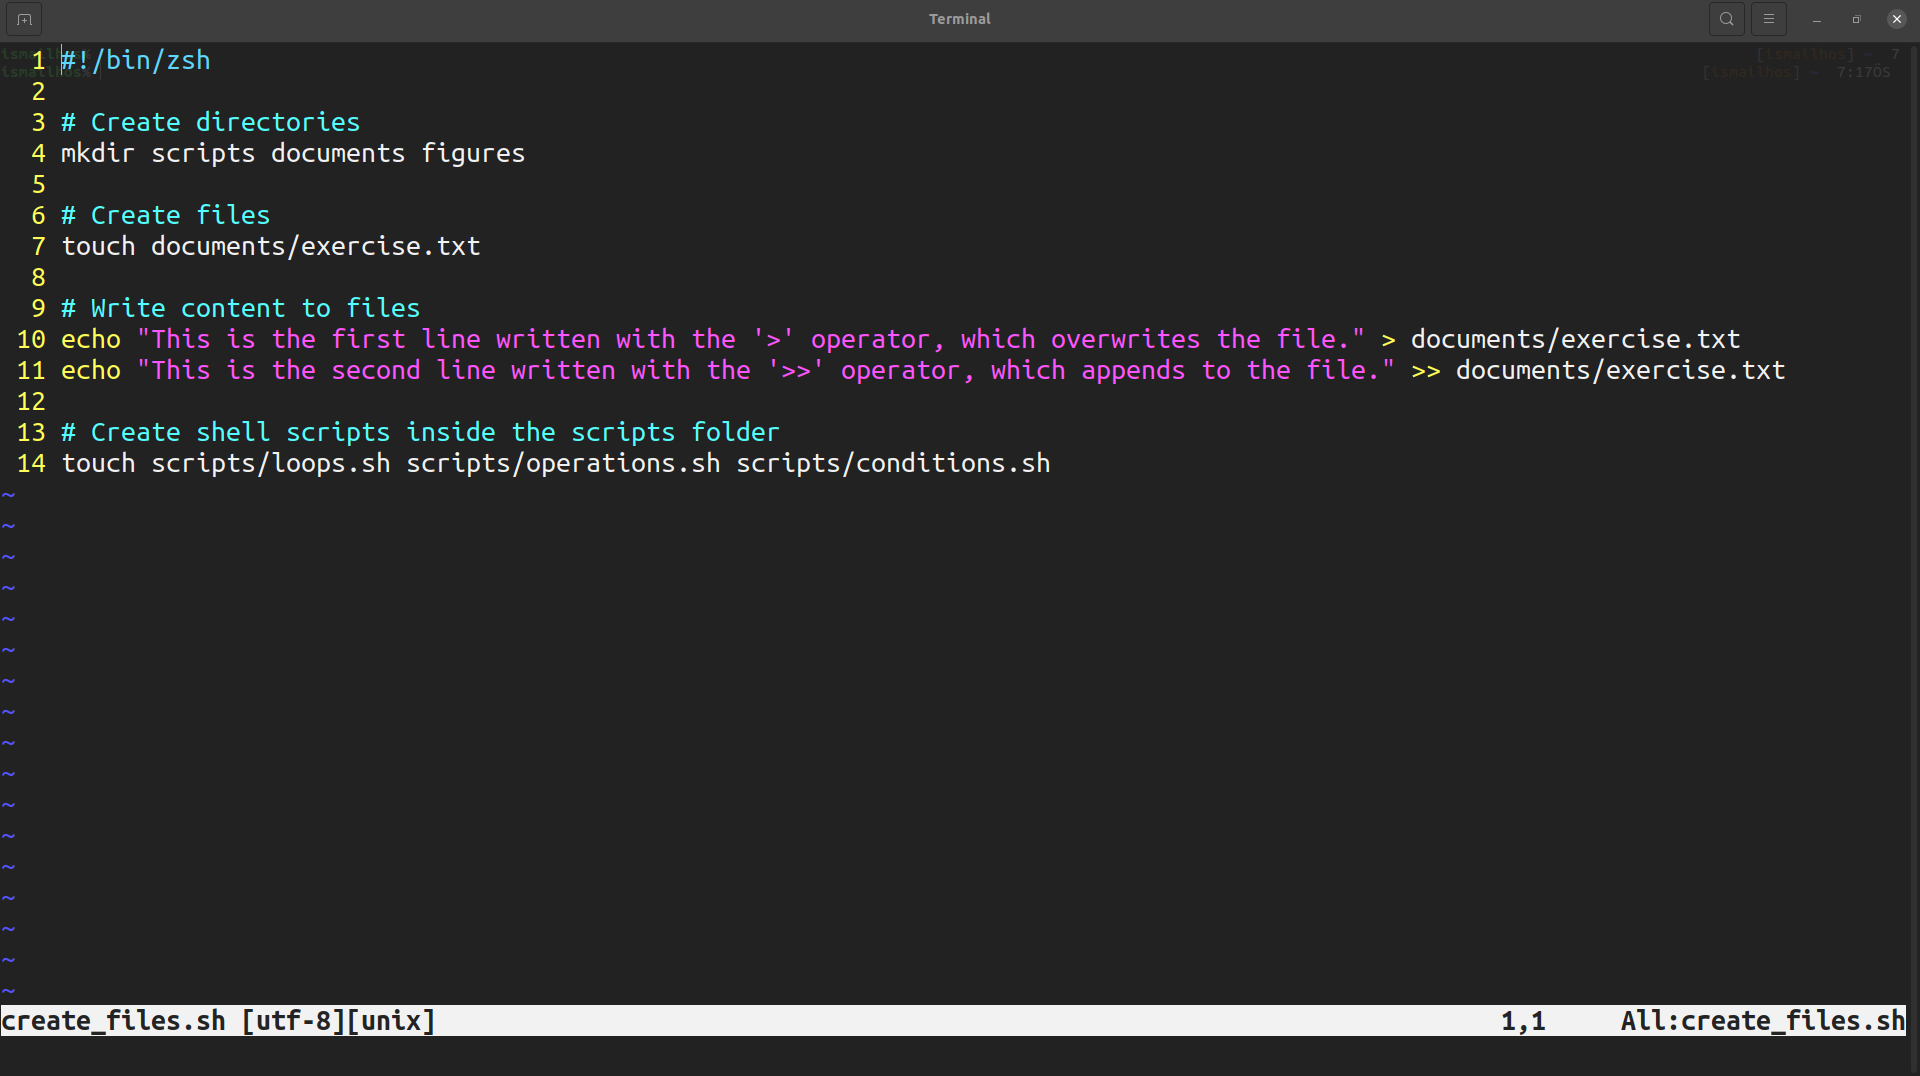Click 'scripts/loops.sh' on line 14
Viewport: 1920px width, 1076px height.
point(271,463)
